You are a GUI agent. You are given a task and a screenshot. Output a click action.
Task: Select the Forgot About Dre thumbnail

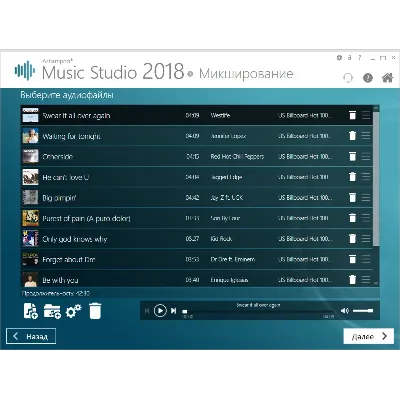[x=30, y=259]
